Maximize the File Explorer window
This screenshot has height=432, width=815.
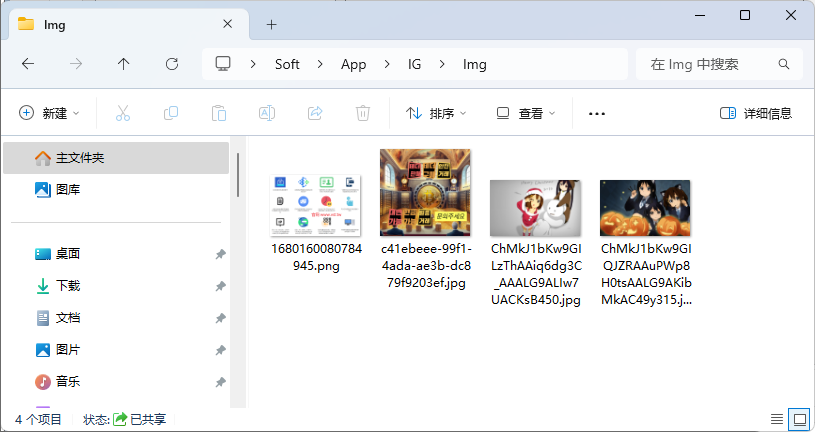point(745,15)
